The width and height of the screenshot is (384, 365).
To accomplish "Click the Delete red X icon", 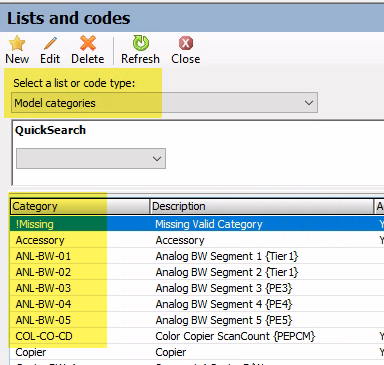I will coord(88,43).
